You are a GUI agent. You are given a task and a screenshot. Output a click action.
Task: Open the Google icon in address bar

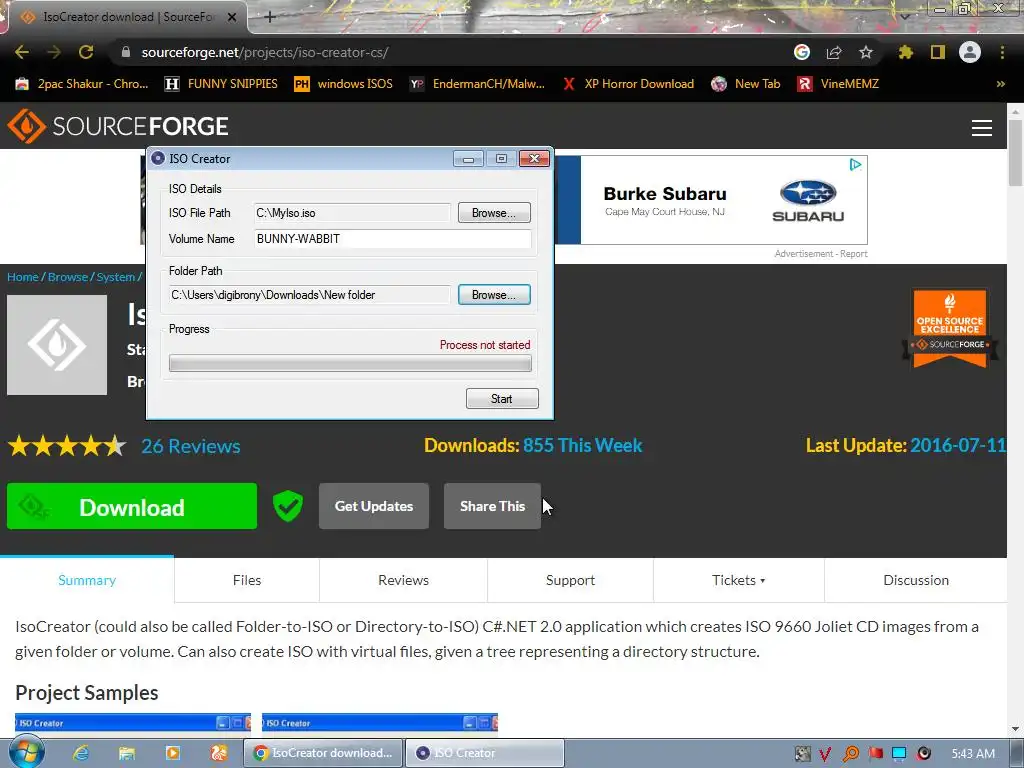coord(801,52)
